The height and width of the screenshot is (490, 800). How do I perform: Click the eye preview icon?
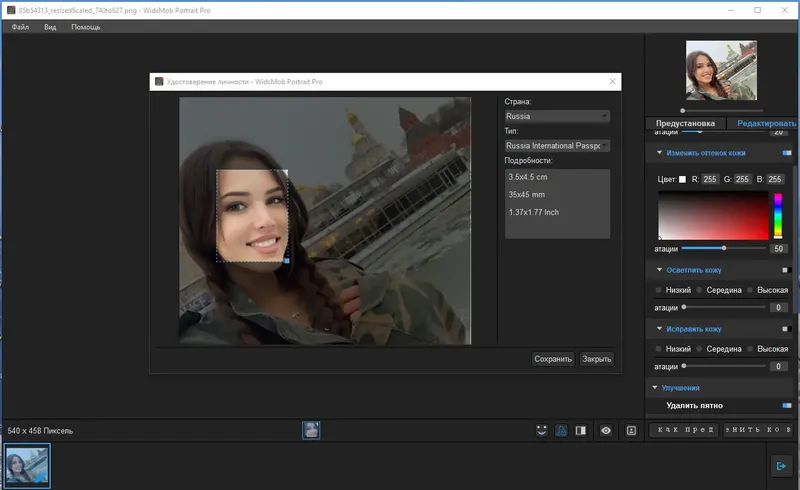pos(606,430)
